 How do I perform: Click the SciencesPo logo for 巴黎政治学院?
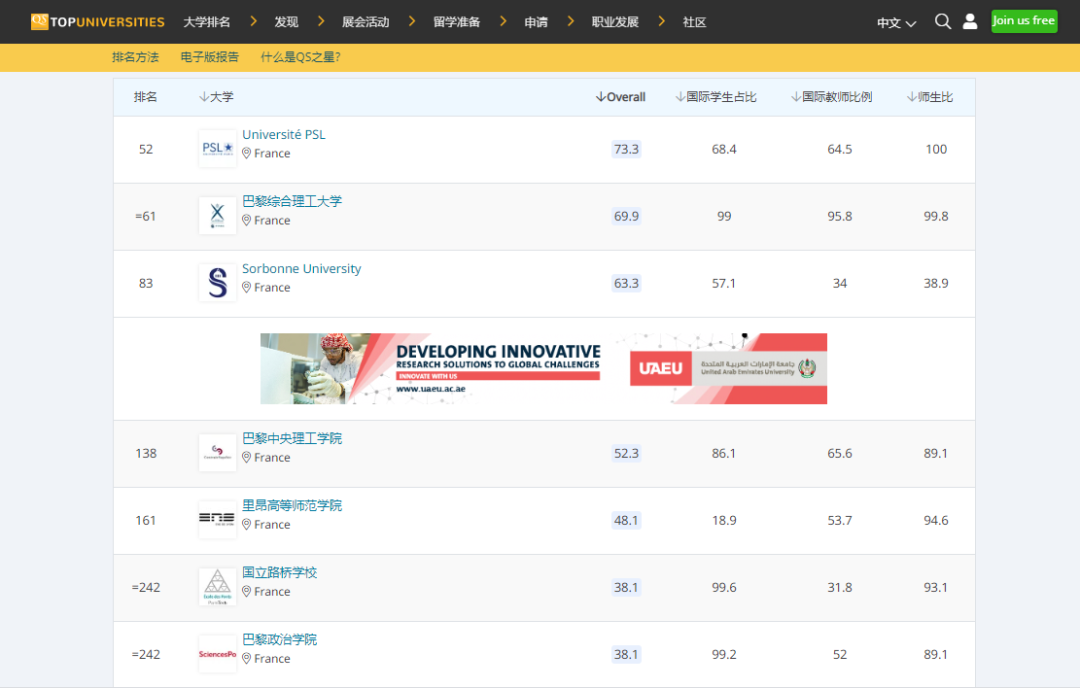[x=216, y=655]
